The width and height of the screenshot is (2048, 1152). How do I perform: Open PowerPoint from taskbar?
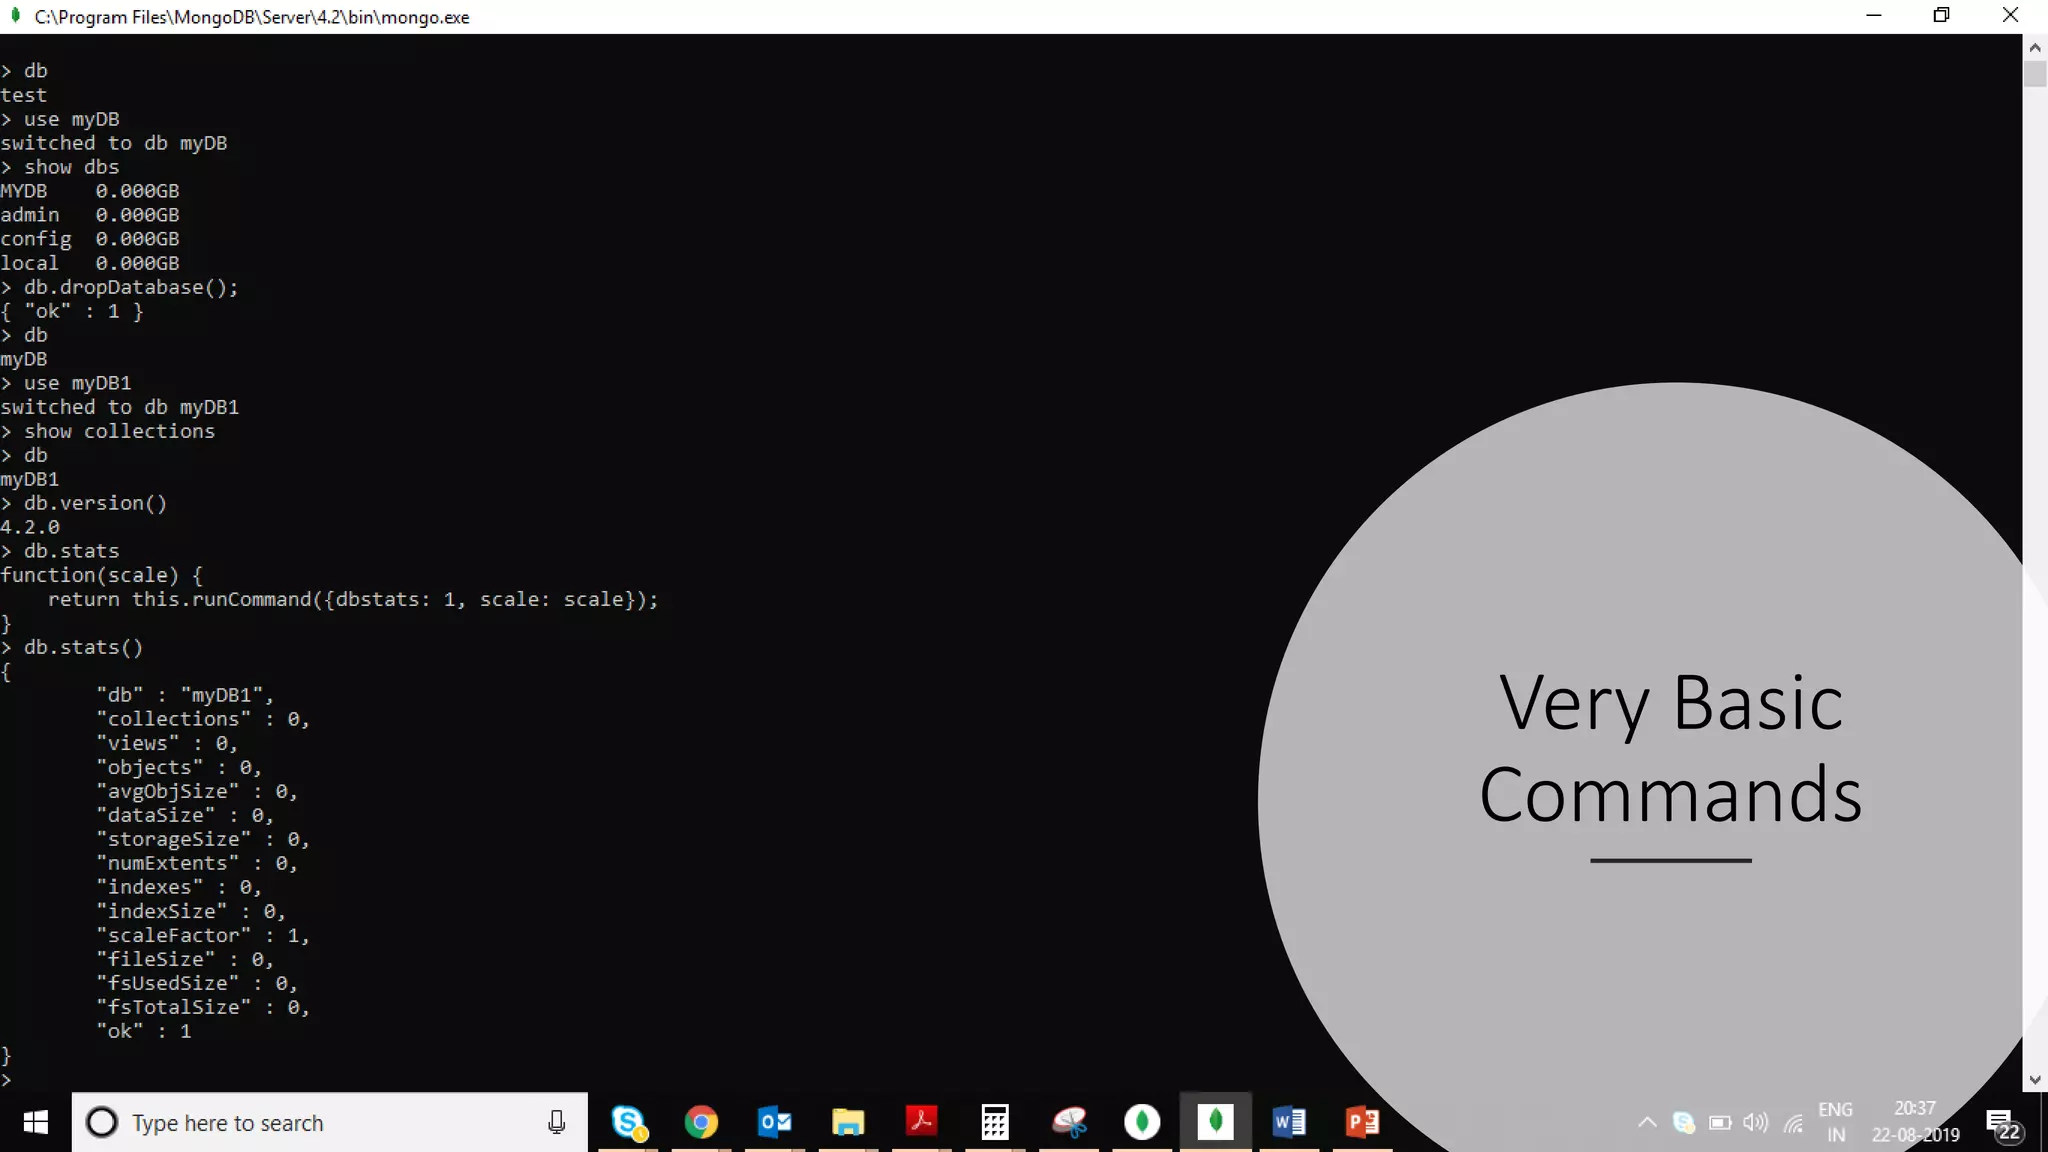(1362, 1122)
